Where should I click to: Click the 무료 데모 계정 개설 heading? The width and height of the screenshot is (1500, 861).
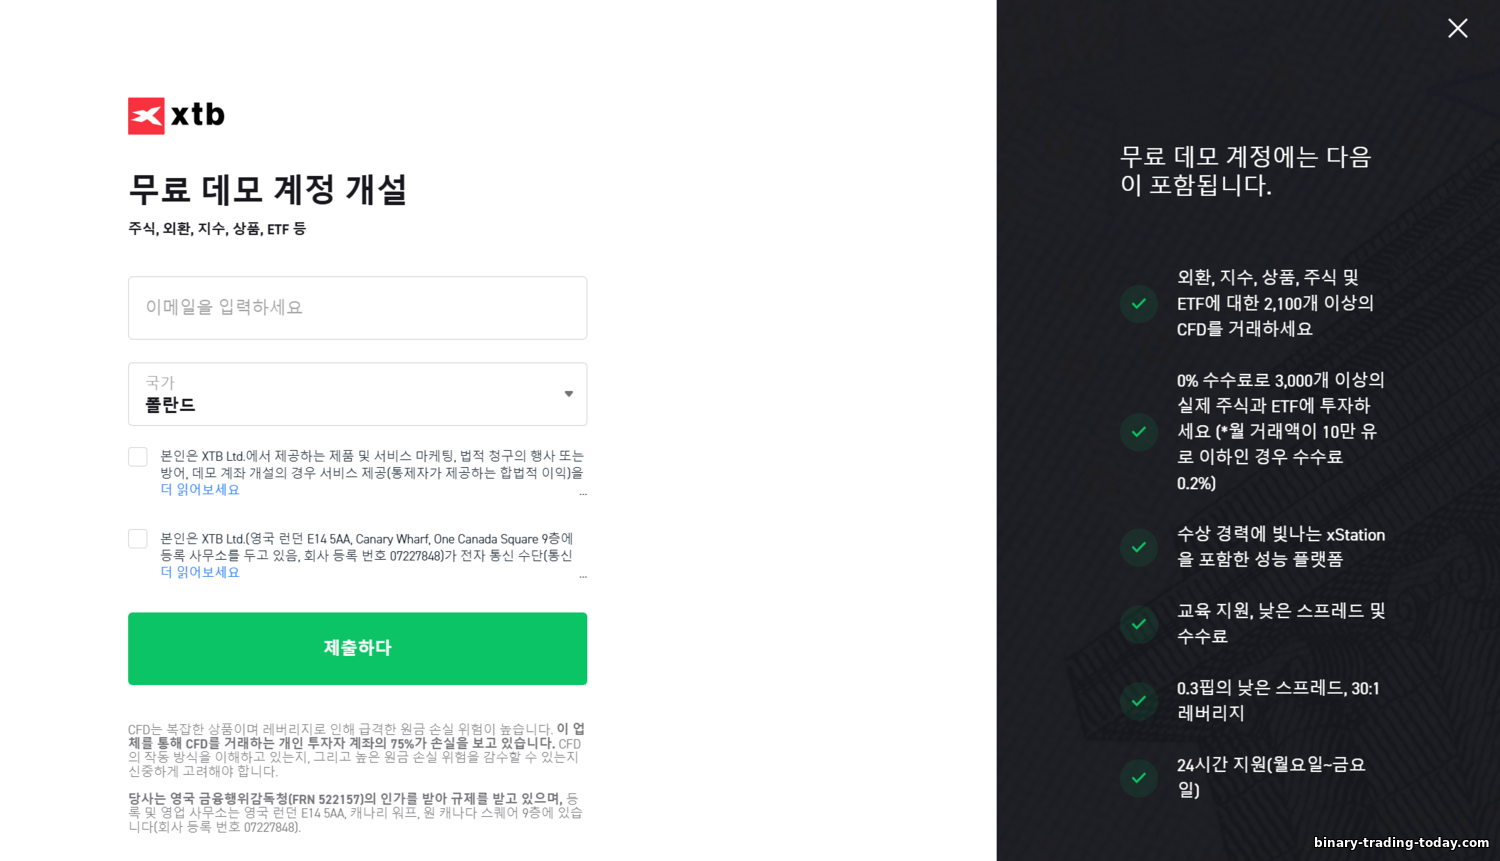pos(268,190)
